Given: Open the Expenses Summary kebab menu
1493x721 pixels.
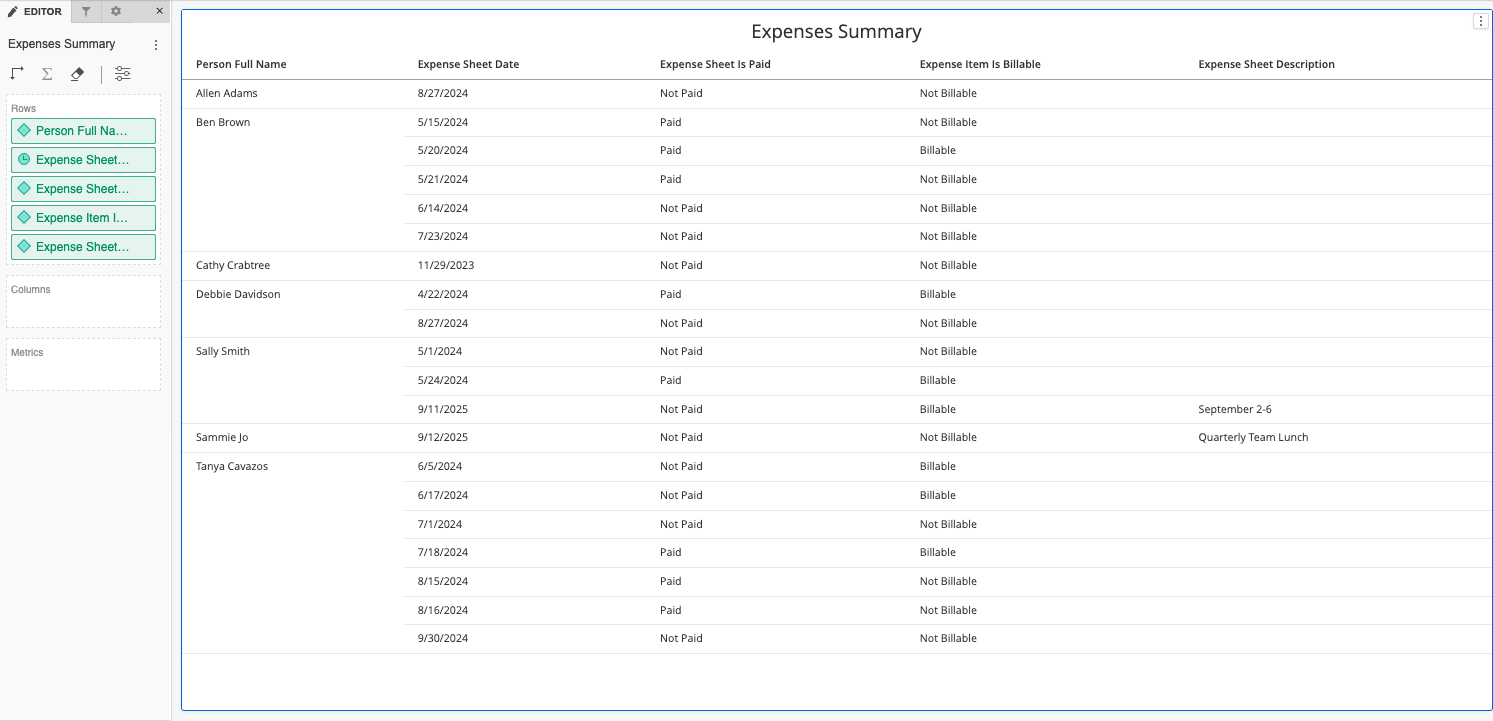Looking at the screenshot, I should pyautogui.click(x=155, y=44).
